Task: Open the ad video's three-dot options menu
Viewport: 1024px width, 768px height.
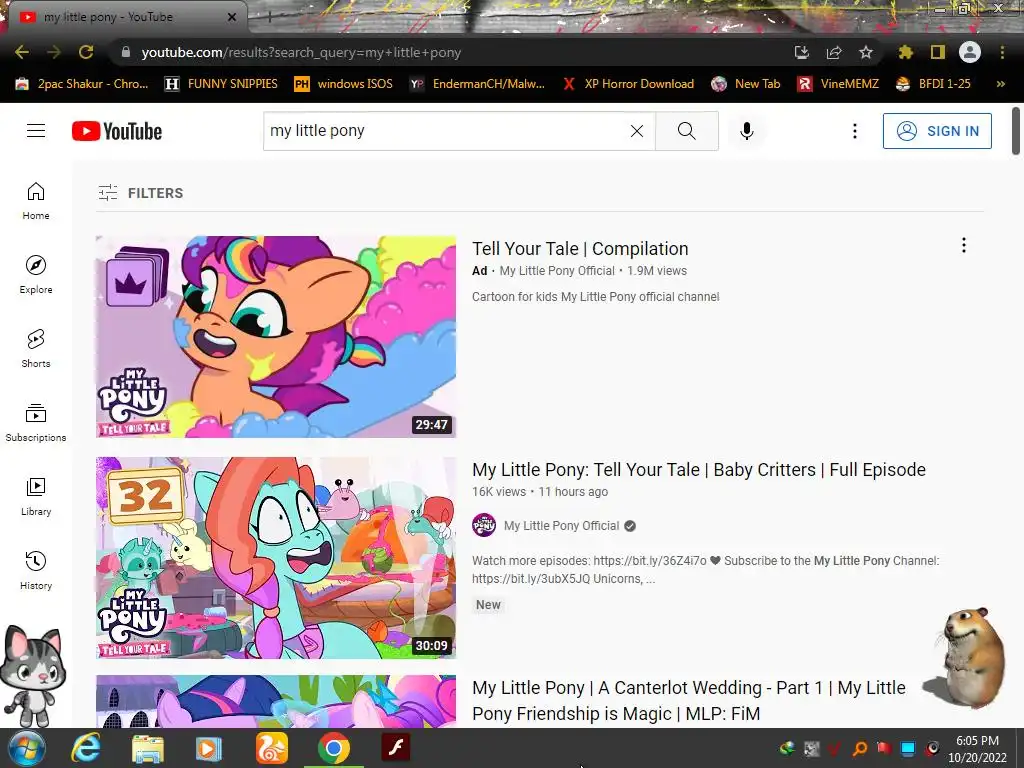Action: [963, 245]
